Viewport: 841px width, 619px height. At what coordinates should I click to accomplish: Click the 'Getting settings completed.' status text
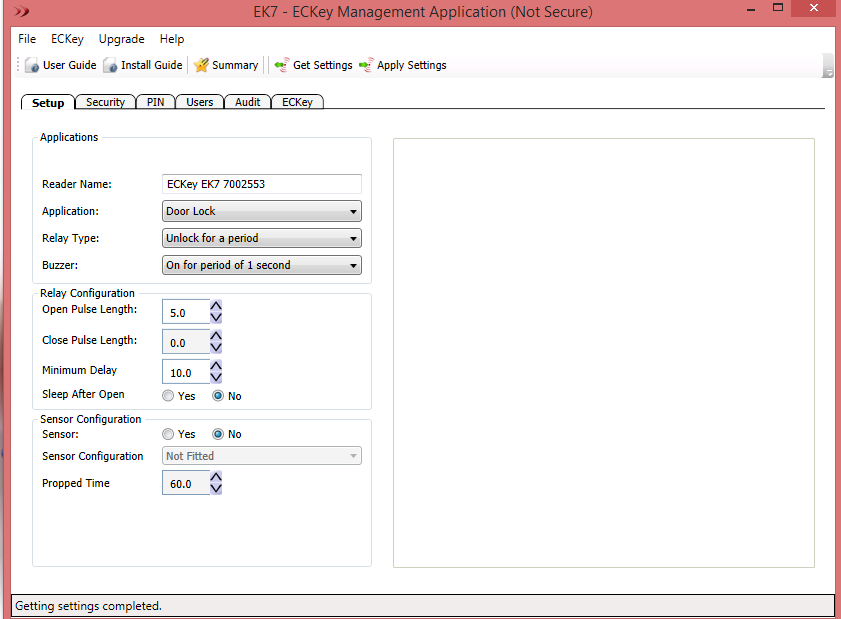click(x=88, y=606)
